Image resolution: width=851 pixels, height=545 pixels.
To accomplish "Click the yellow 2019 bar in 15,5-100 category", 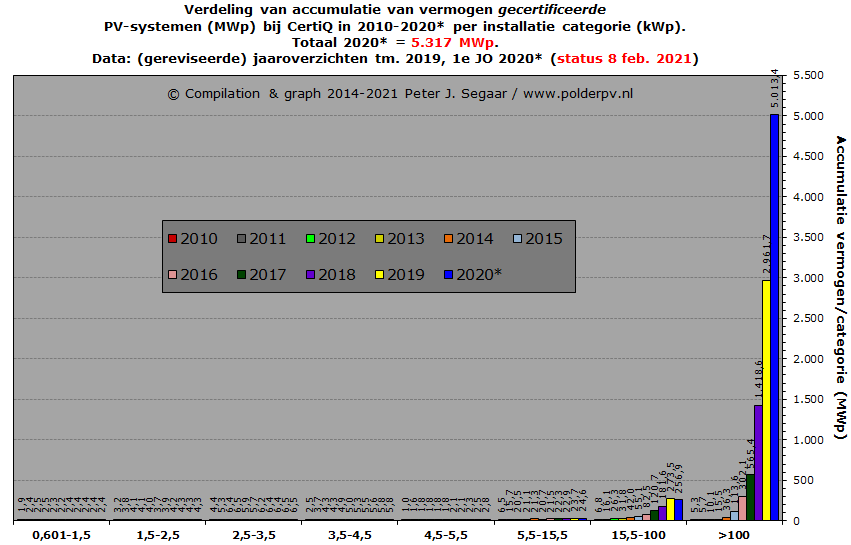I will pyautogui.click(x=670, y=510).
